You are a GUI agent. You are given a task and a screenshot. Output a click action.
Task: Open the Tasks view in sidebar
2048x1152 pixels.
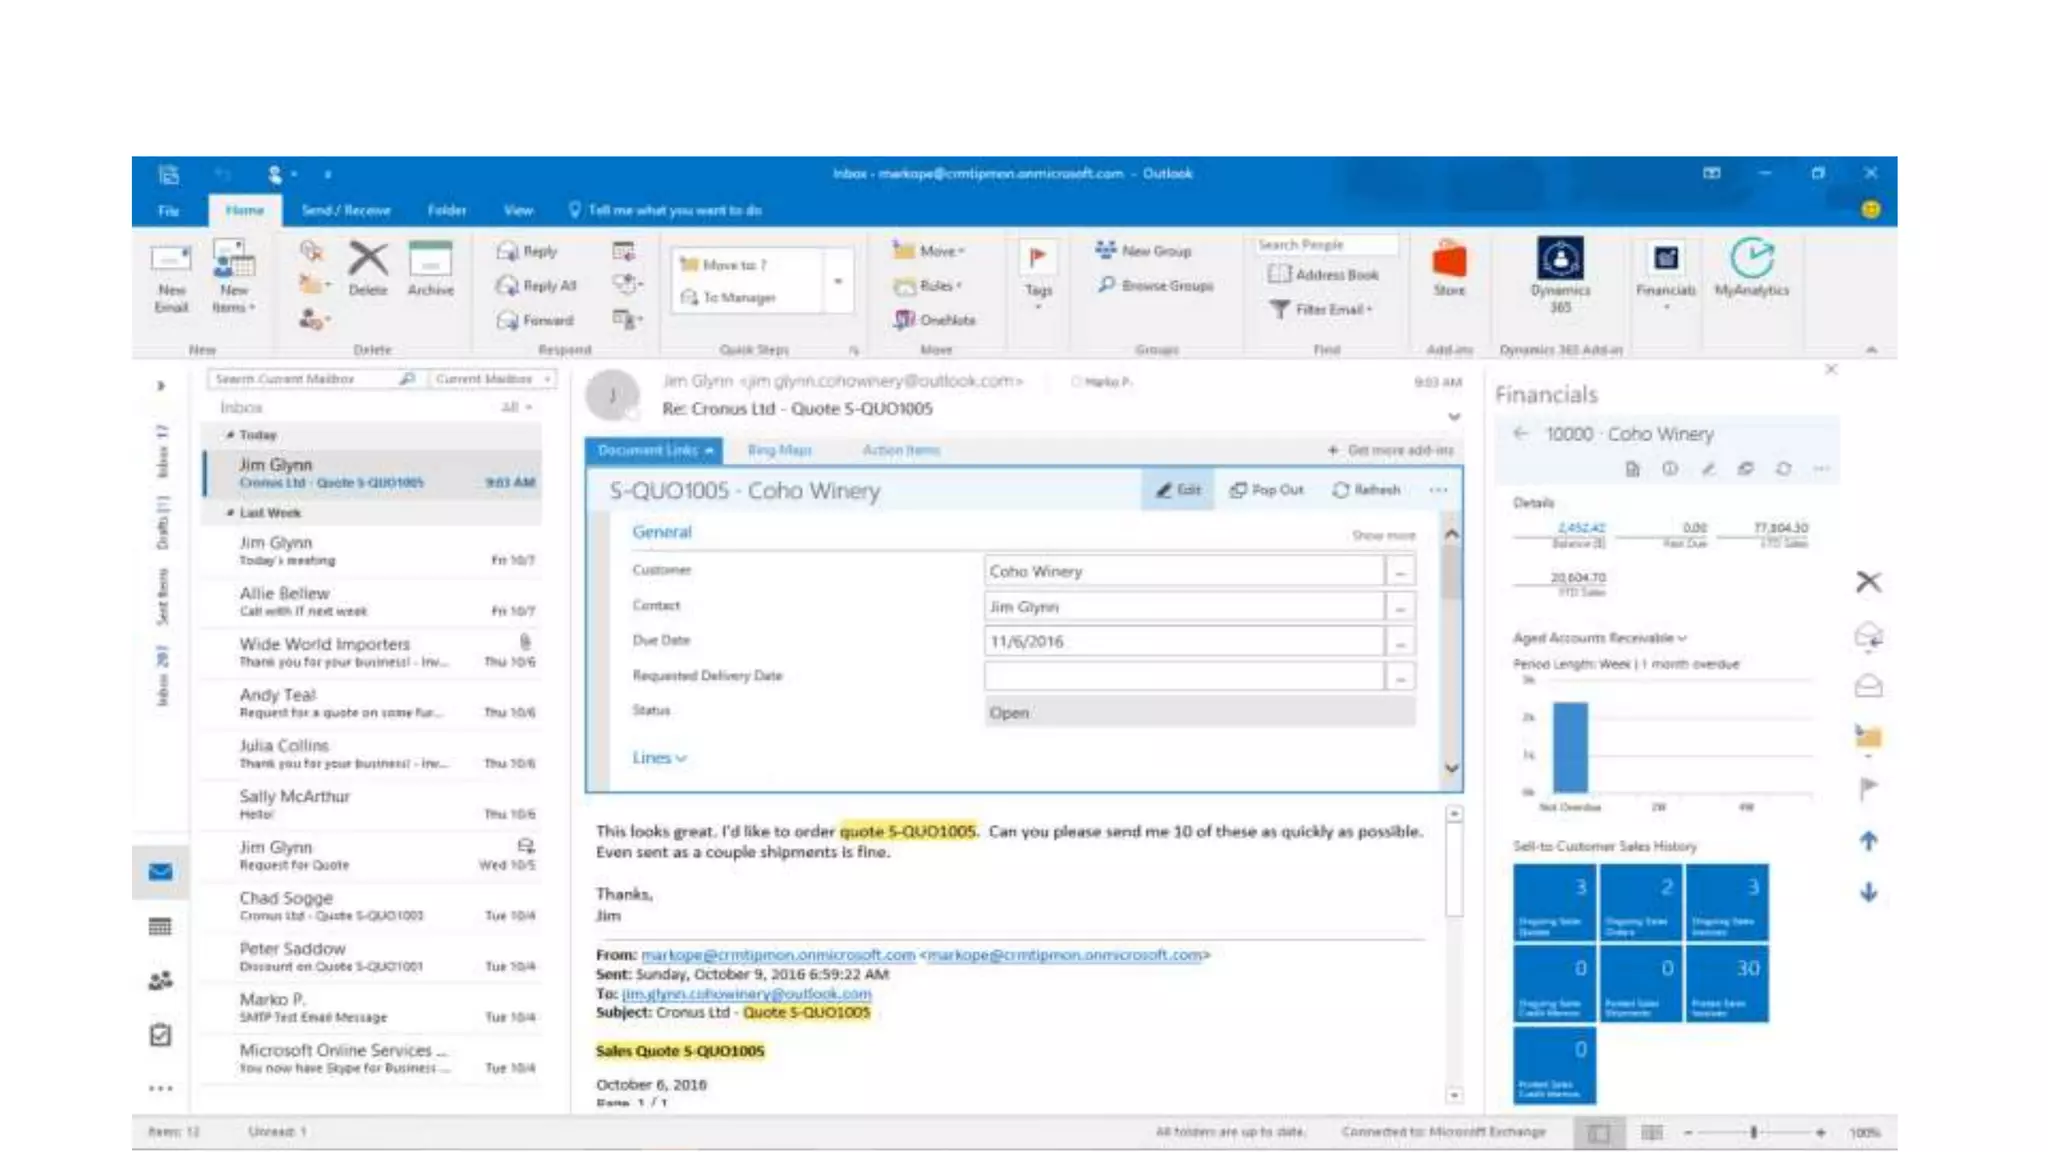coord(160,1035)
